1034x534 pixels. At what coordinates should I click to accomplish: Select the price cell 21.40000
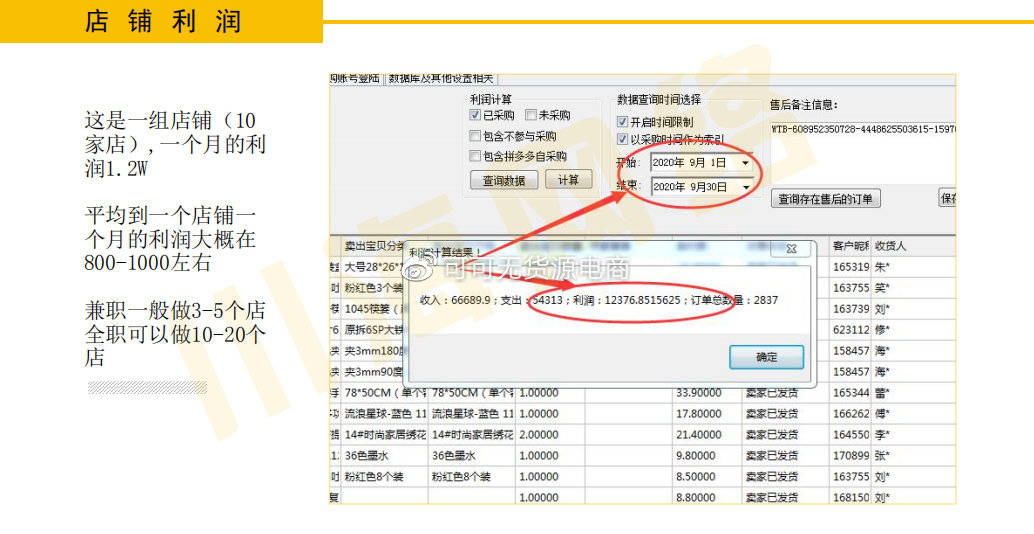click(707, 435)
